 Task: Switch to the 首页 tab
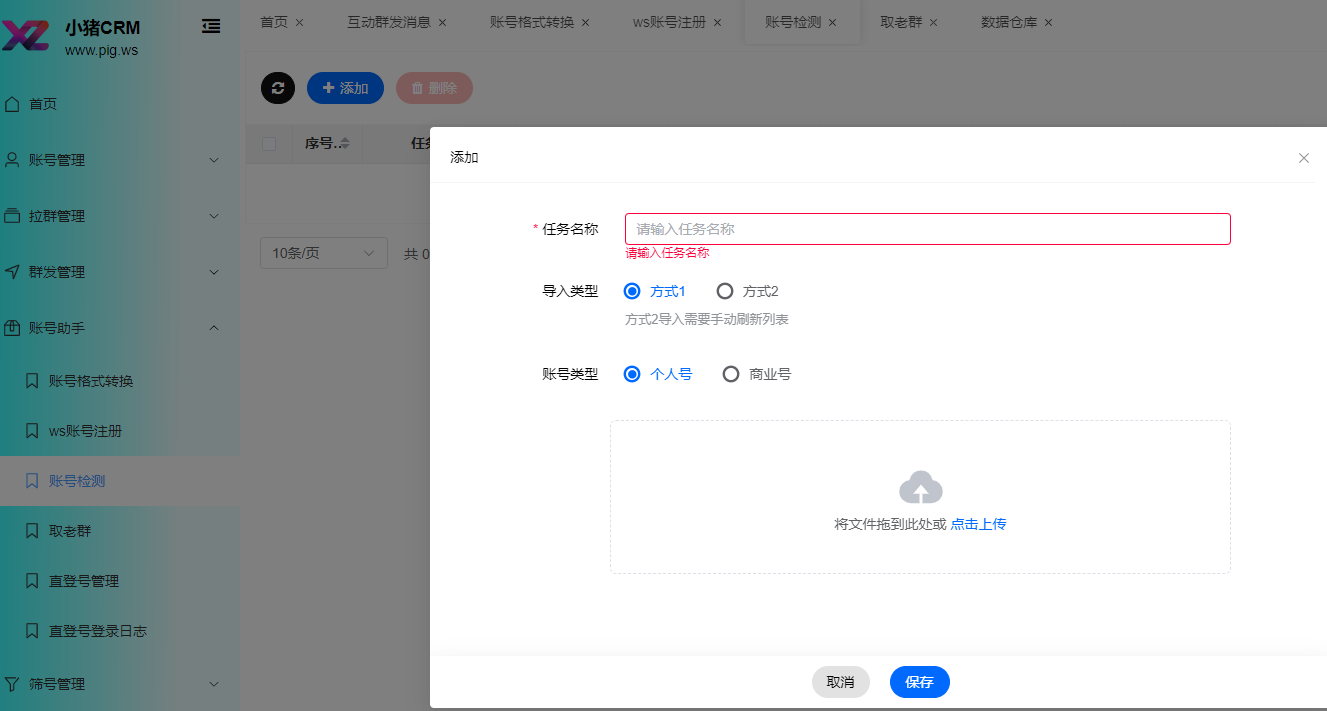(x=274, y=22)
